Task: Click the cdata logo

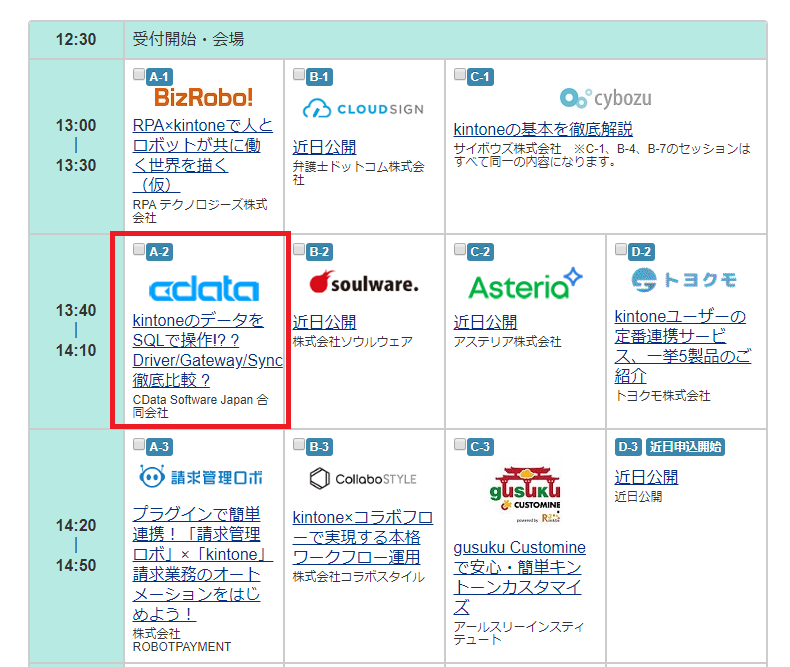Action: (204, 288)
